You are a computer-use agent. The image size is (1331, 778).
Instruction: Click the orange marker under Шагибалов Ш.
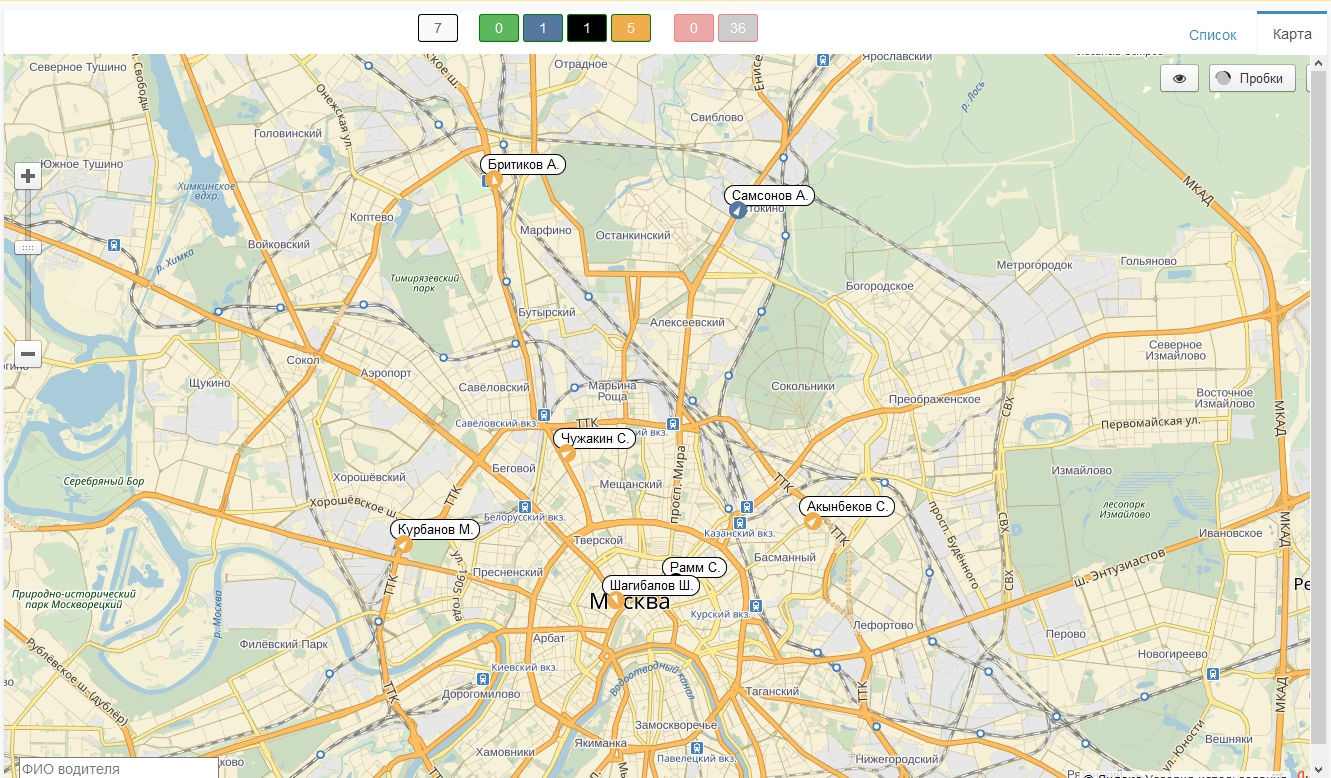pyautogui.click(x=616, y=600)
